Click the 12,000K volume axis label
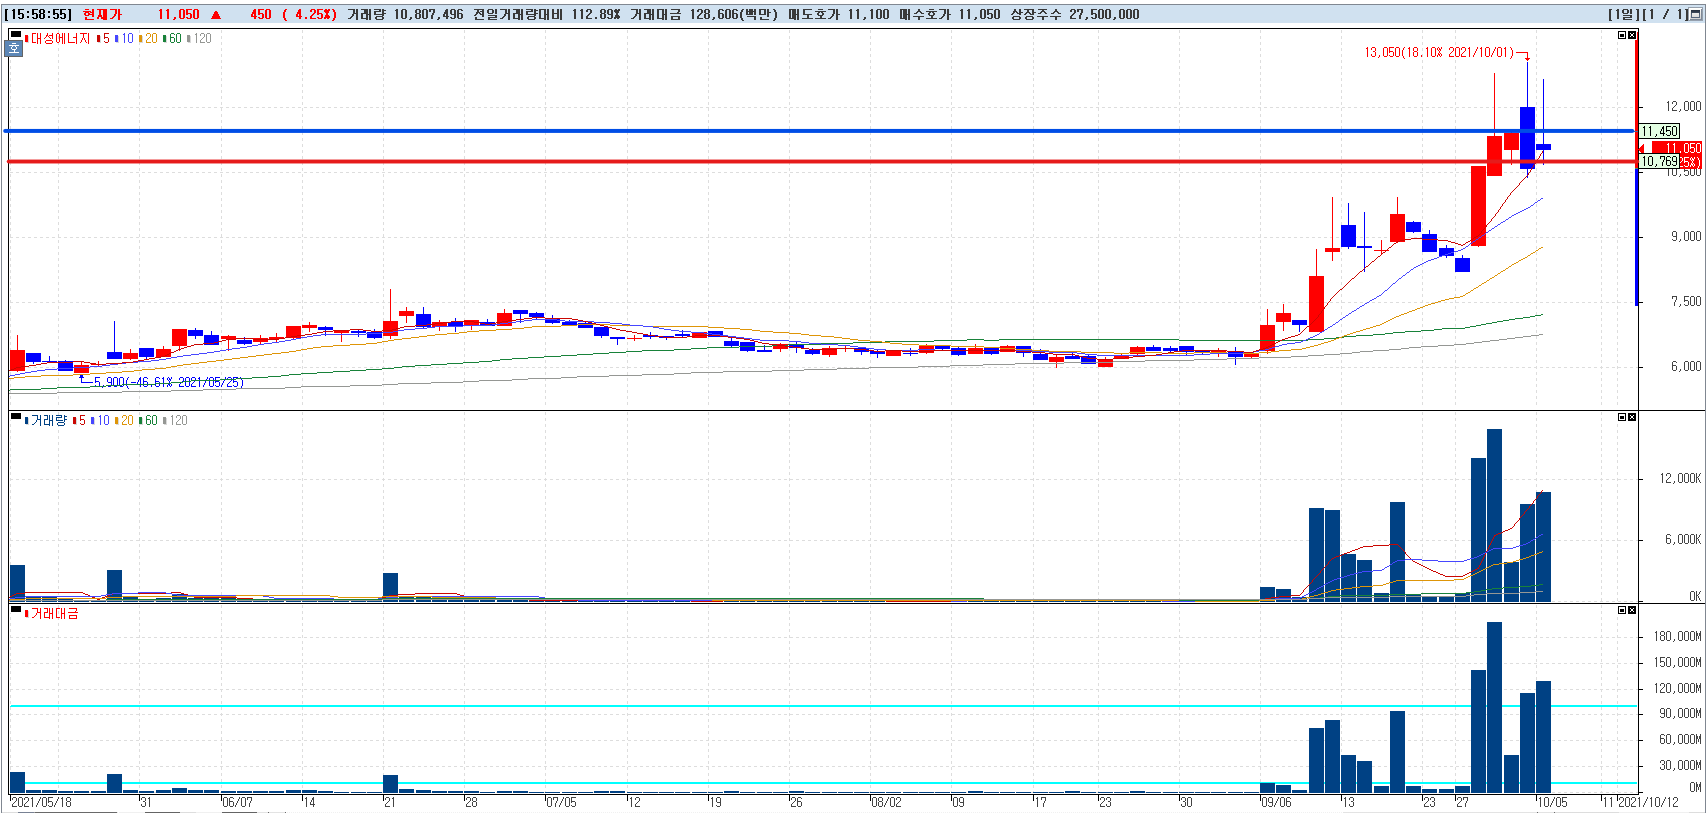The width and height of the screenshot is (1706, 813). point(1680,478)
